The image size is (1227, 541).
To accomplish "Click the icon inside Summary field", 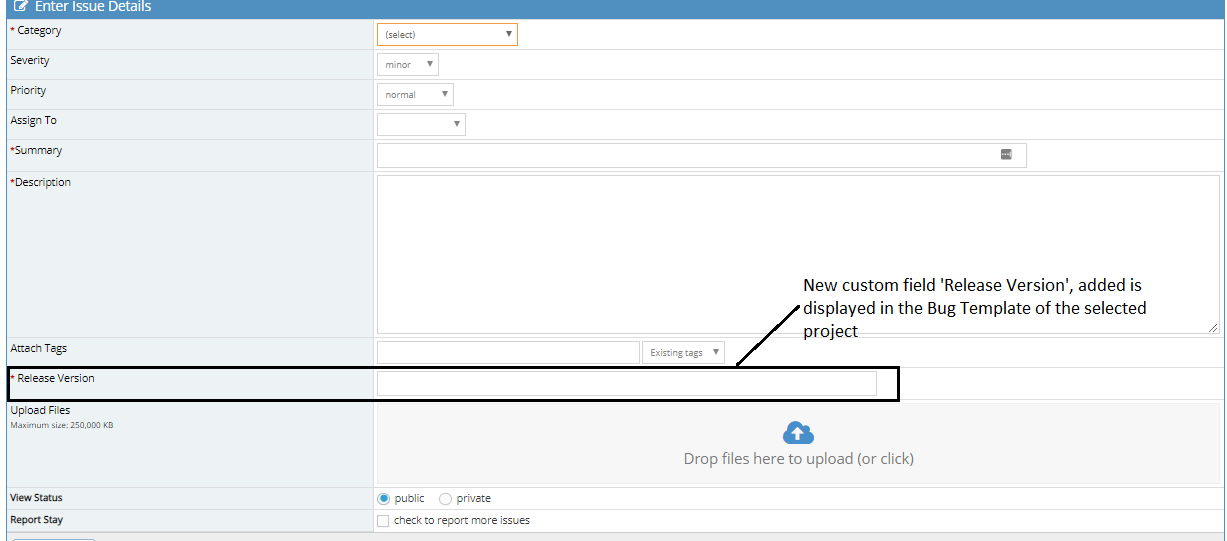I will pos(1006,154).
